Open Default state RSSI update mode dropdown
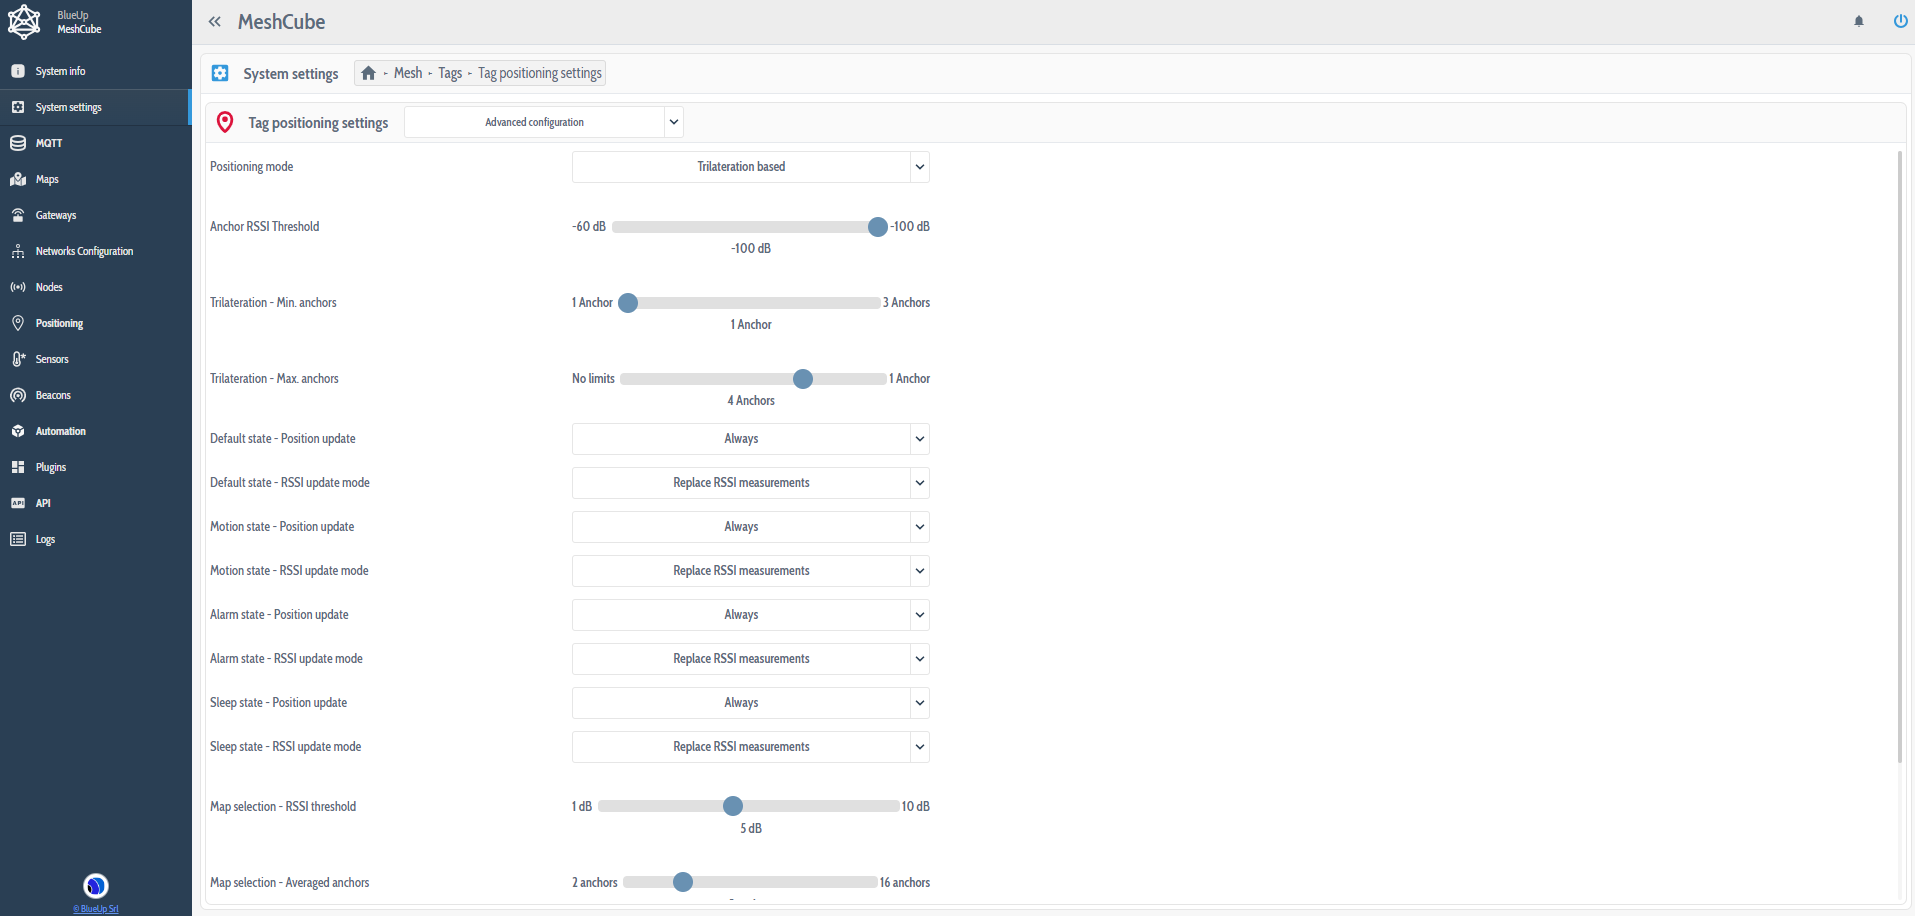The image size is (1915, 916). pyautogui.click(x=750, y=483)
